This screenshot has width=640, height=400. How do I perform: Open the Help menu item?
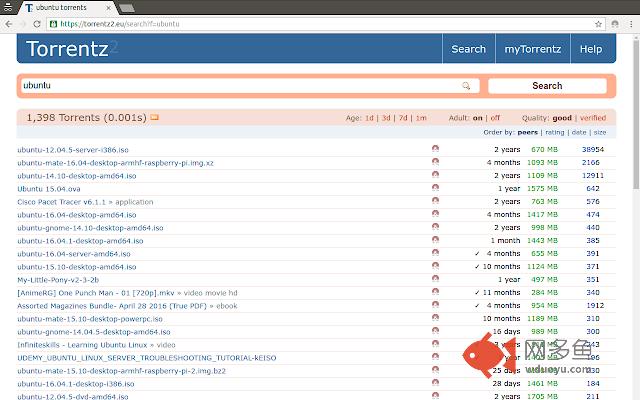coord(591,49)
